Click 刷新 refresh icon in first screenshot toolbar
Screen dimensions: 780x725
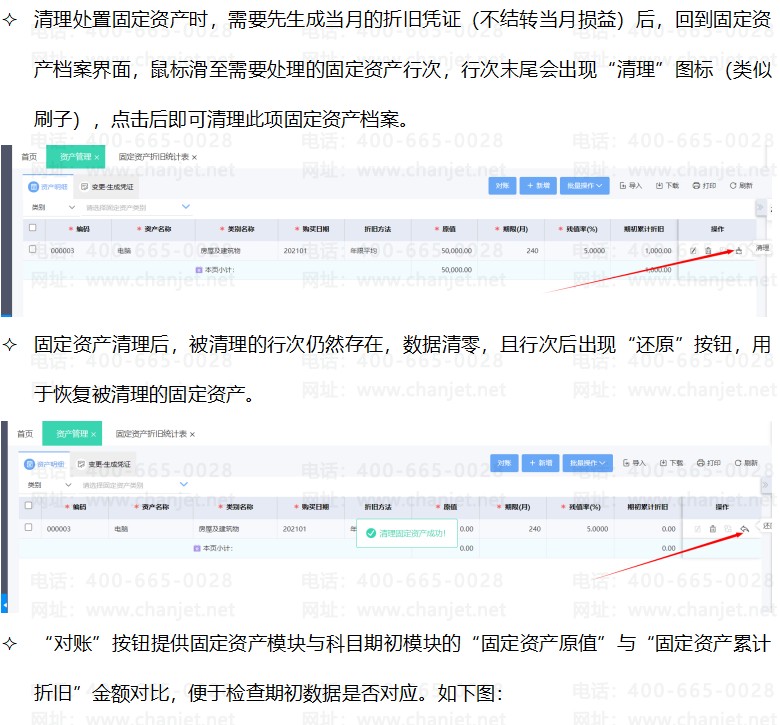(733, 186)
